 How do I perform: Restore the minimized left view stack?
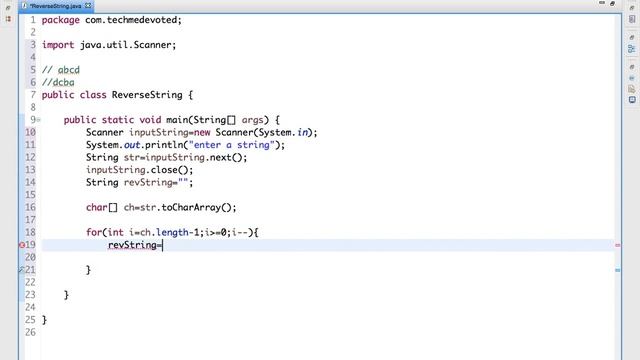(x=8, y=7)
